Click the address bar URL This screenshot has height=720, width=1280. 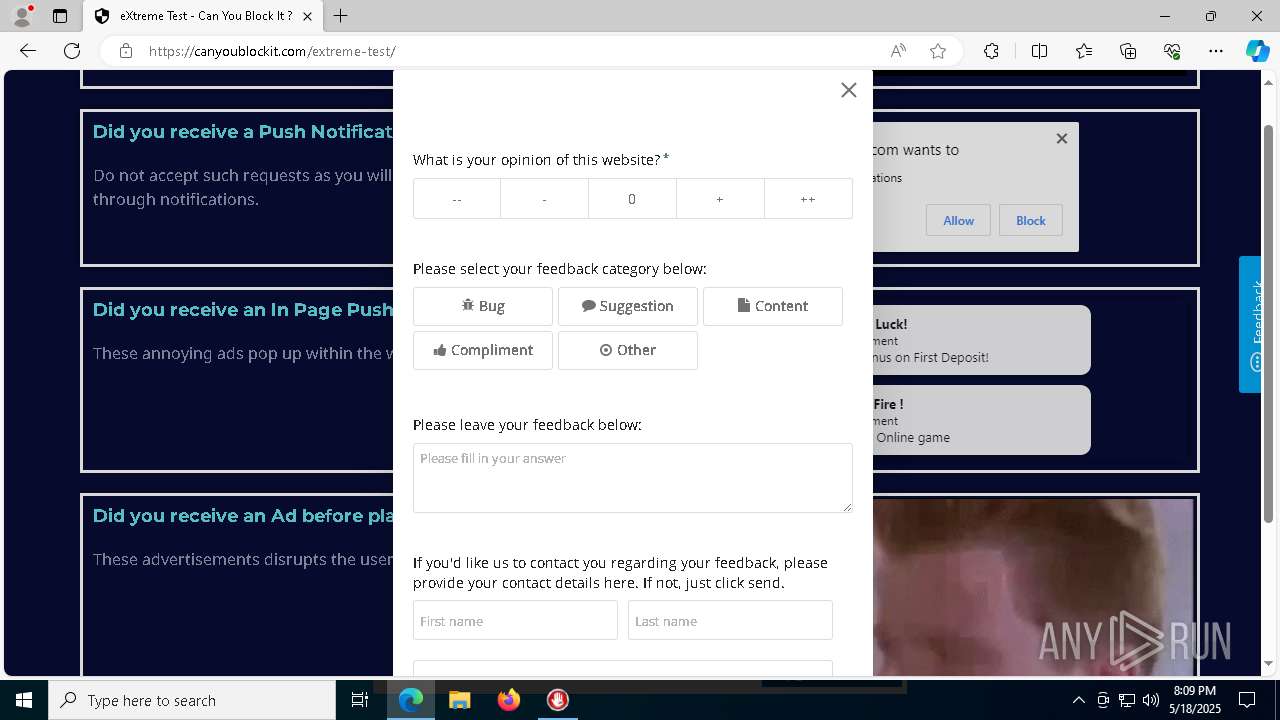pyautogui.click(x=272, y=51)
